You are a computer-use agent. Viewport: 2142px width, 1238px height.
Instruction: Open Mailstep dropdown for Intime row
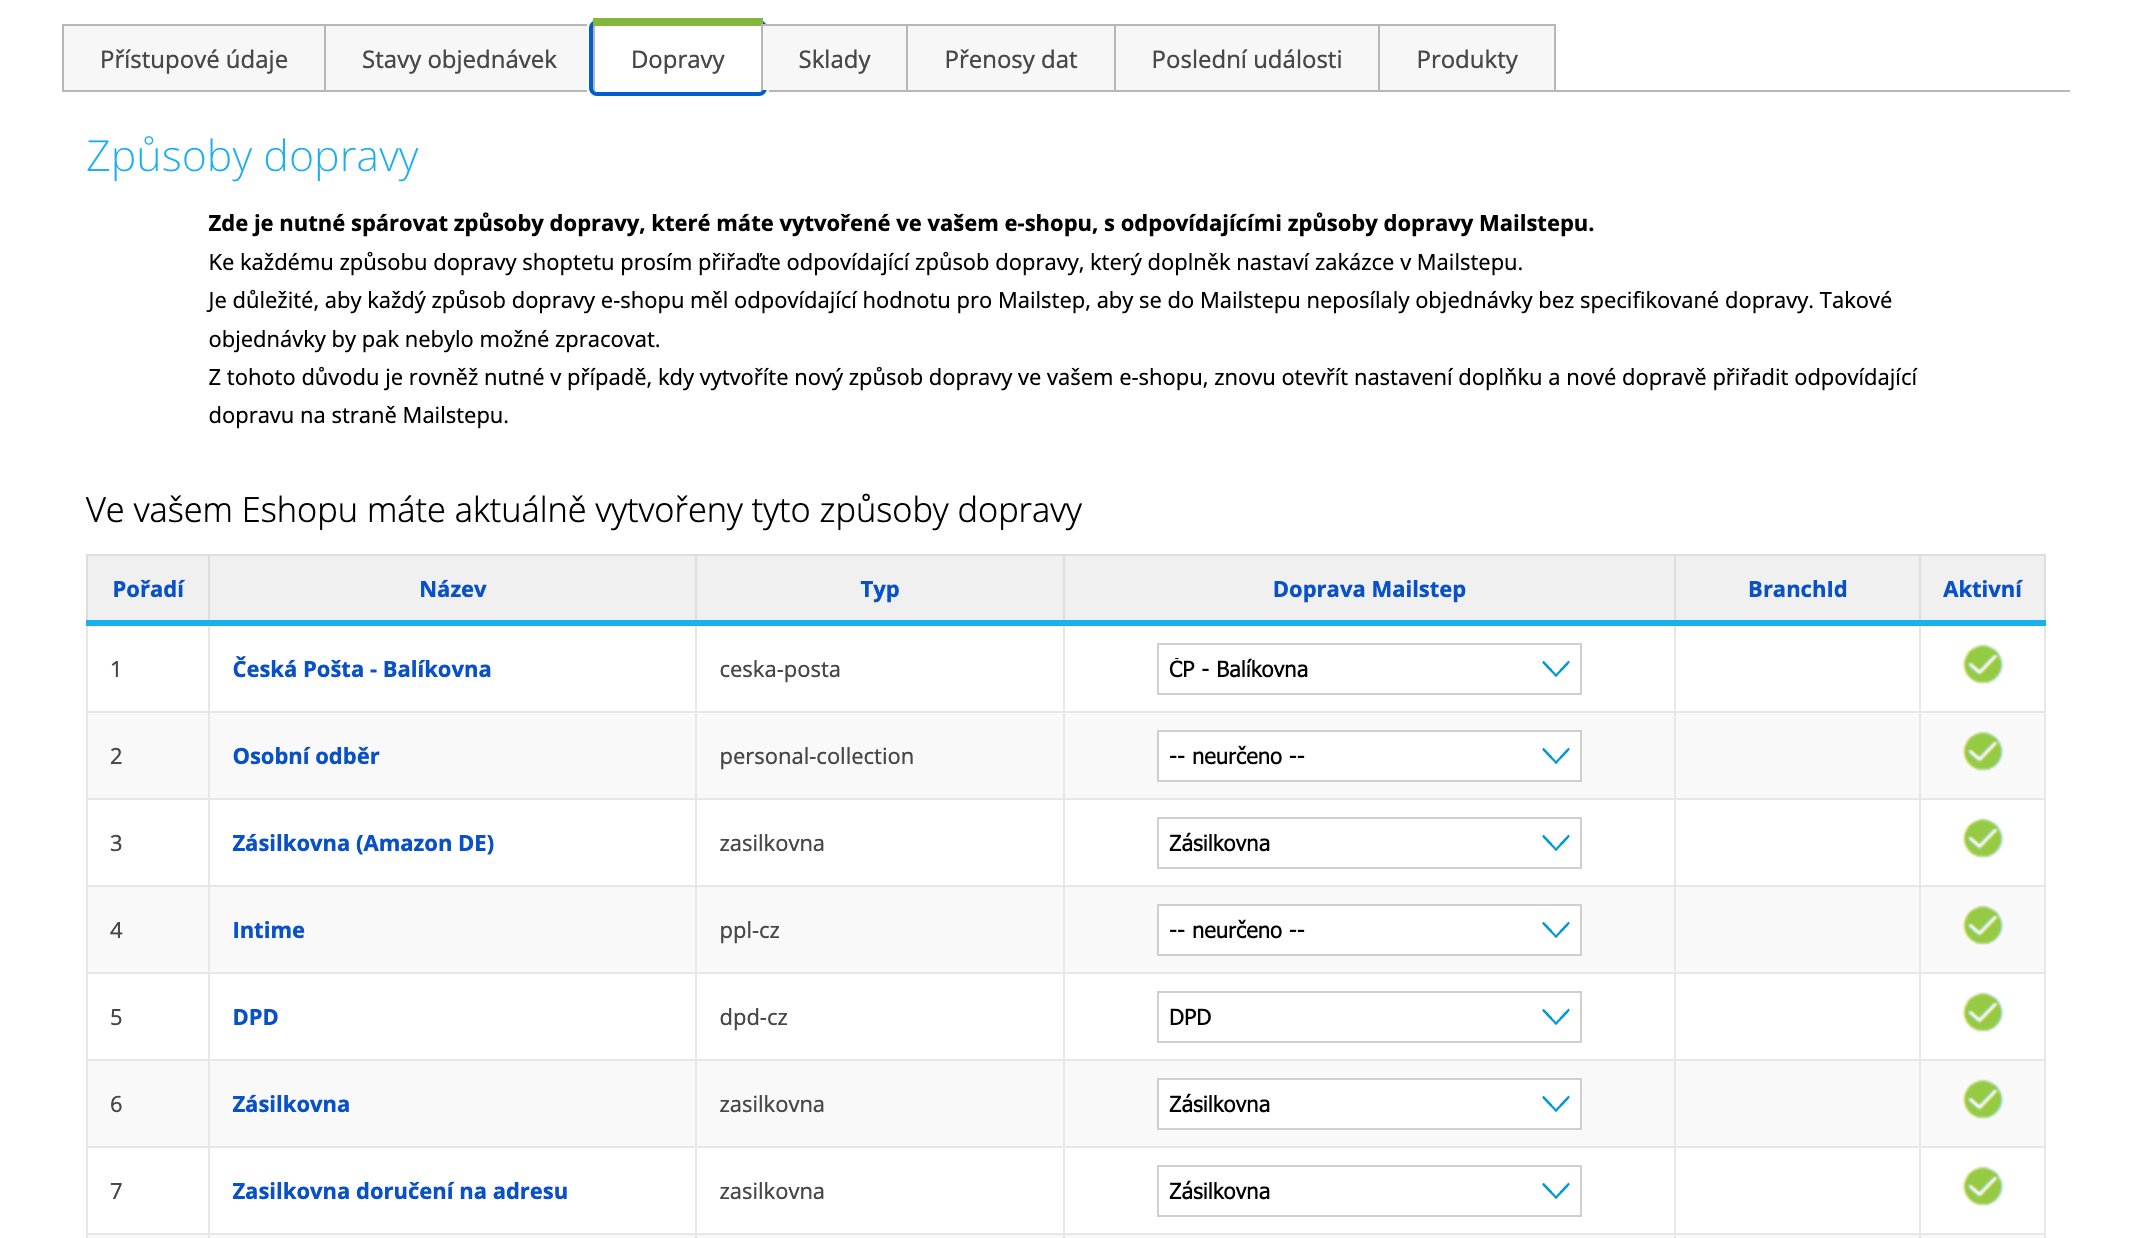(x=1368, y=930)
